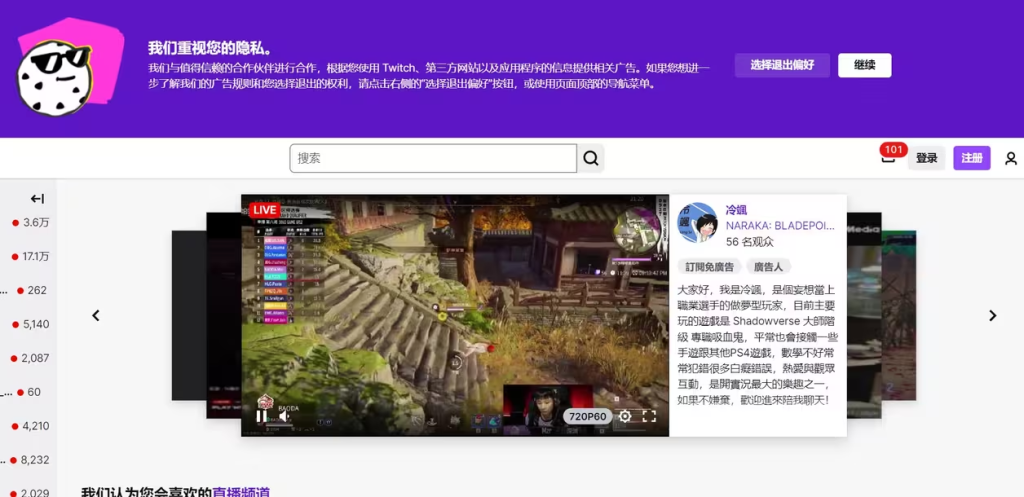Click the cookie mascot image
Image resolution: width=1024 pixels, height=497 pixels.
[x=69, y=69]
